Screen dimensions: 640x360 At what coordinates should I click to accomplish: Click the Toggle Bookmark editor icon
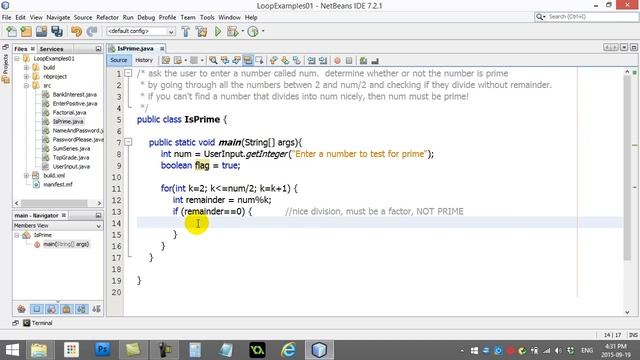[297, 60]
